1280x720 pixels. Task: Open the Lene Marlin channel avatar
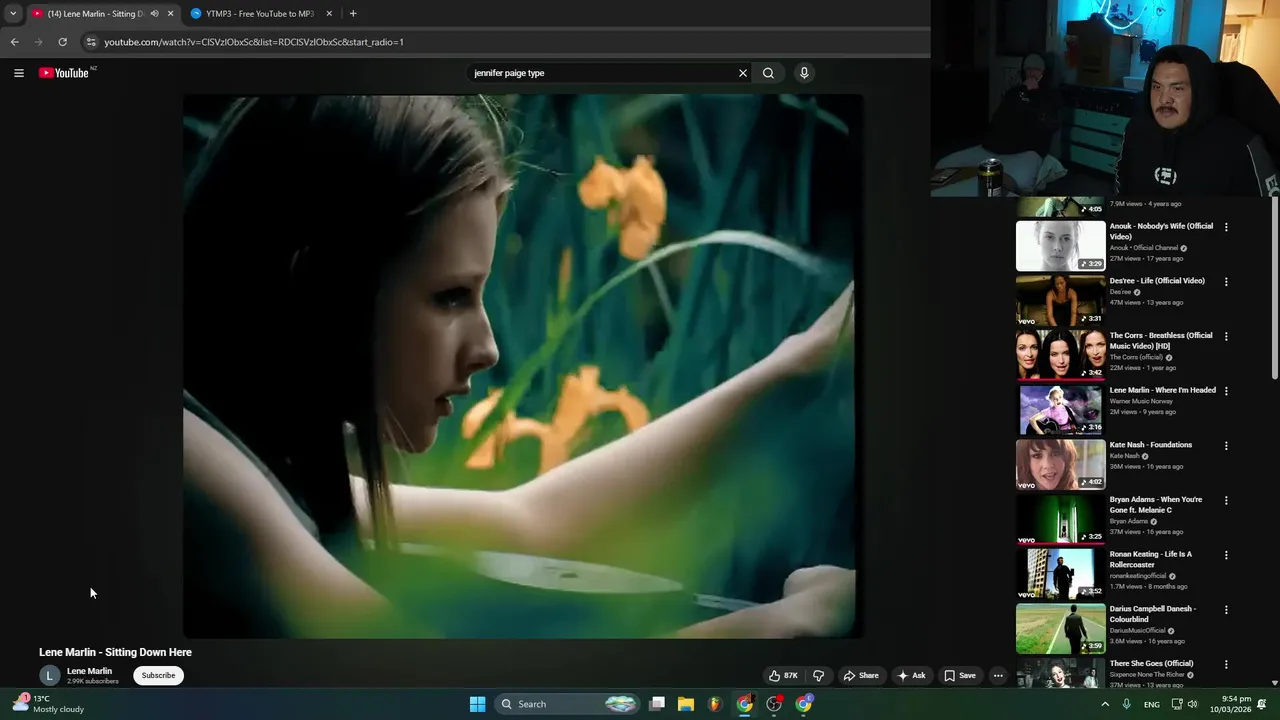pyautogui.click(x=49, y=676)
